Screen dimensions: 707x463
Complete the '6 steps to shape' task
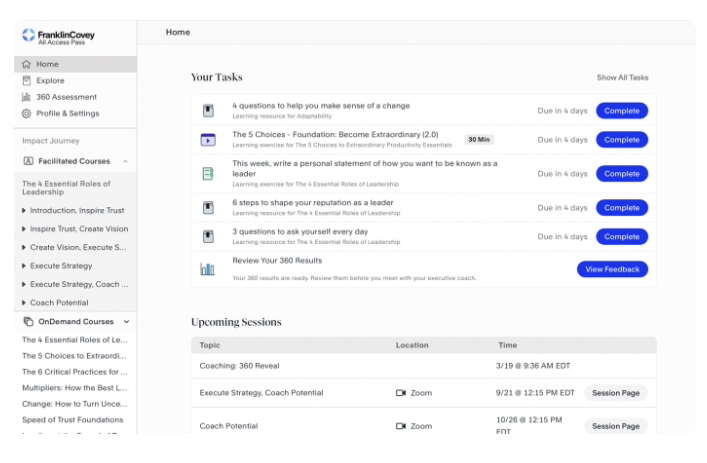click(622, 208)
